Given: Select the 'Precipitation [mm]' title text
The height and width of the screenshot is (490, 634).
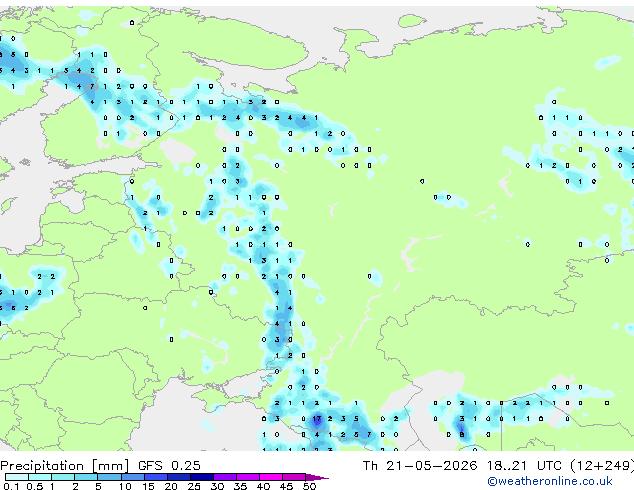Looking at the screenshot, I should (64, 466).
